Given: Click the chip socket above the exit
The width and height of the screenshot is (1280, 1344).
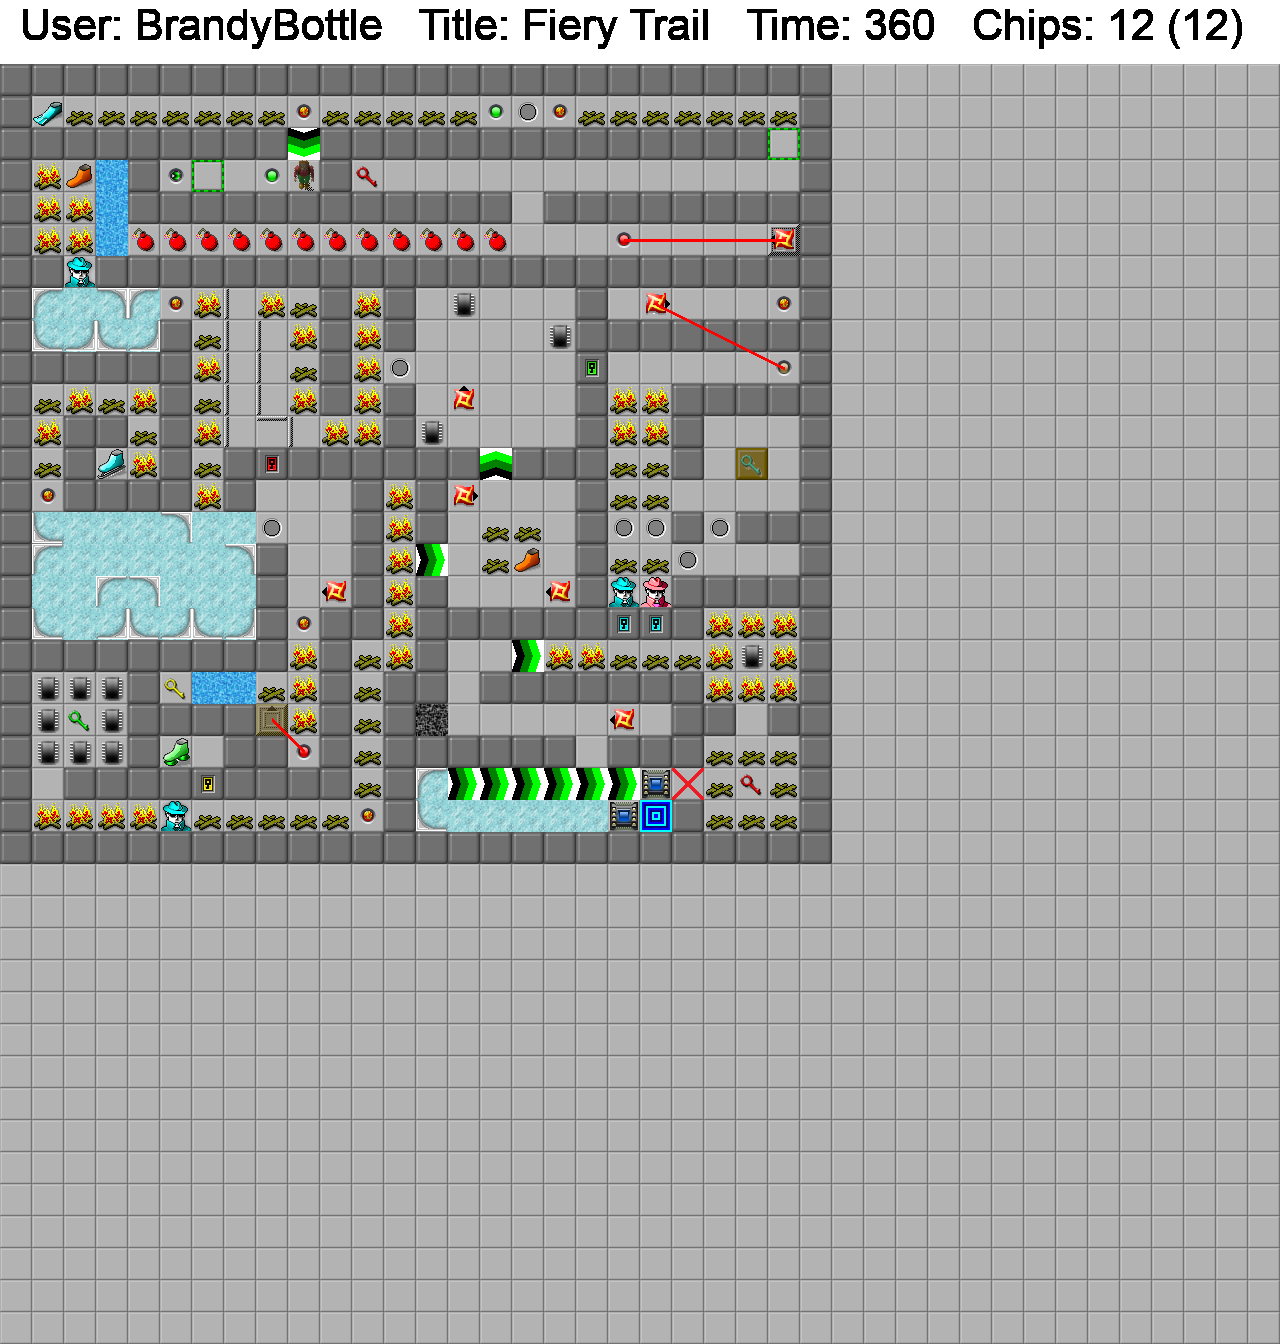Looking at the screenshot, I should click(x=656, y=784).
